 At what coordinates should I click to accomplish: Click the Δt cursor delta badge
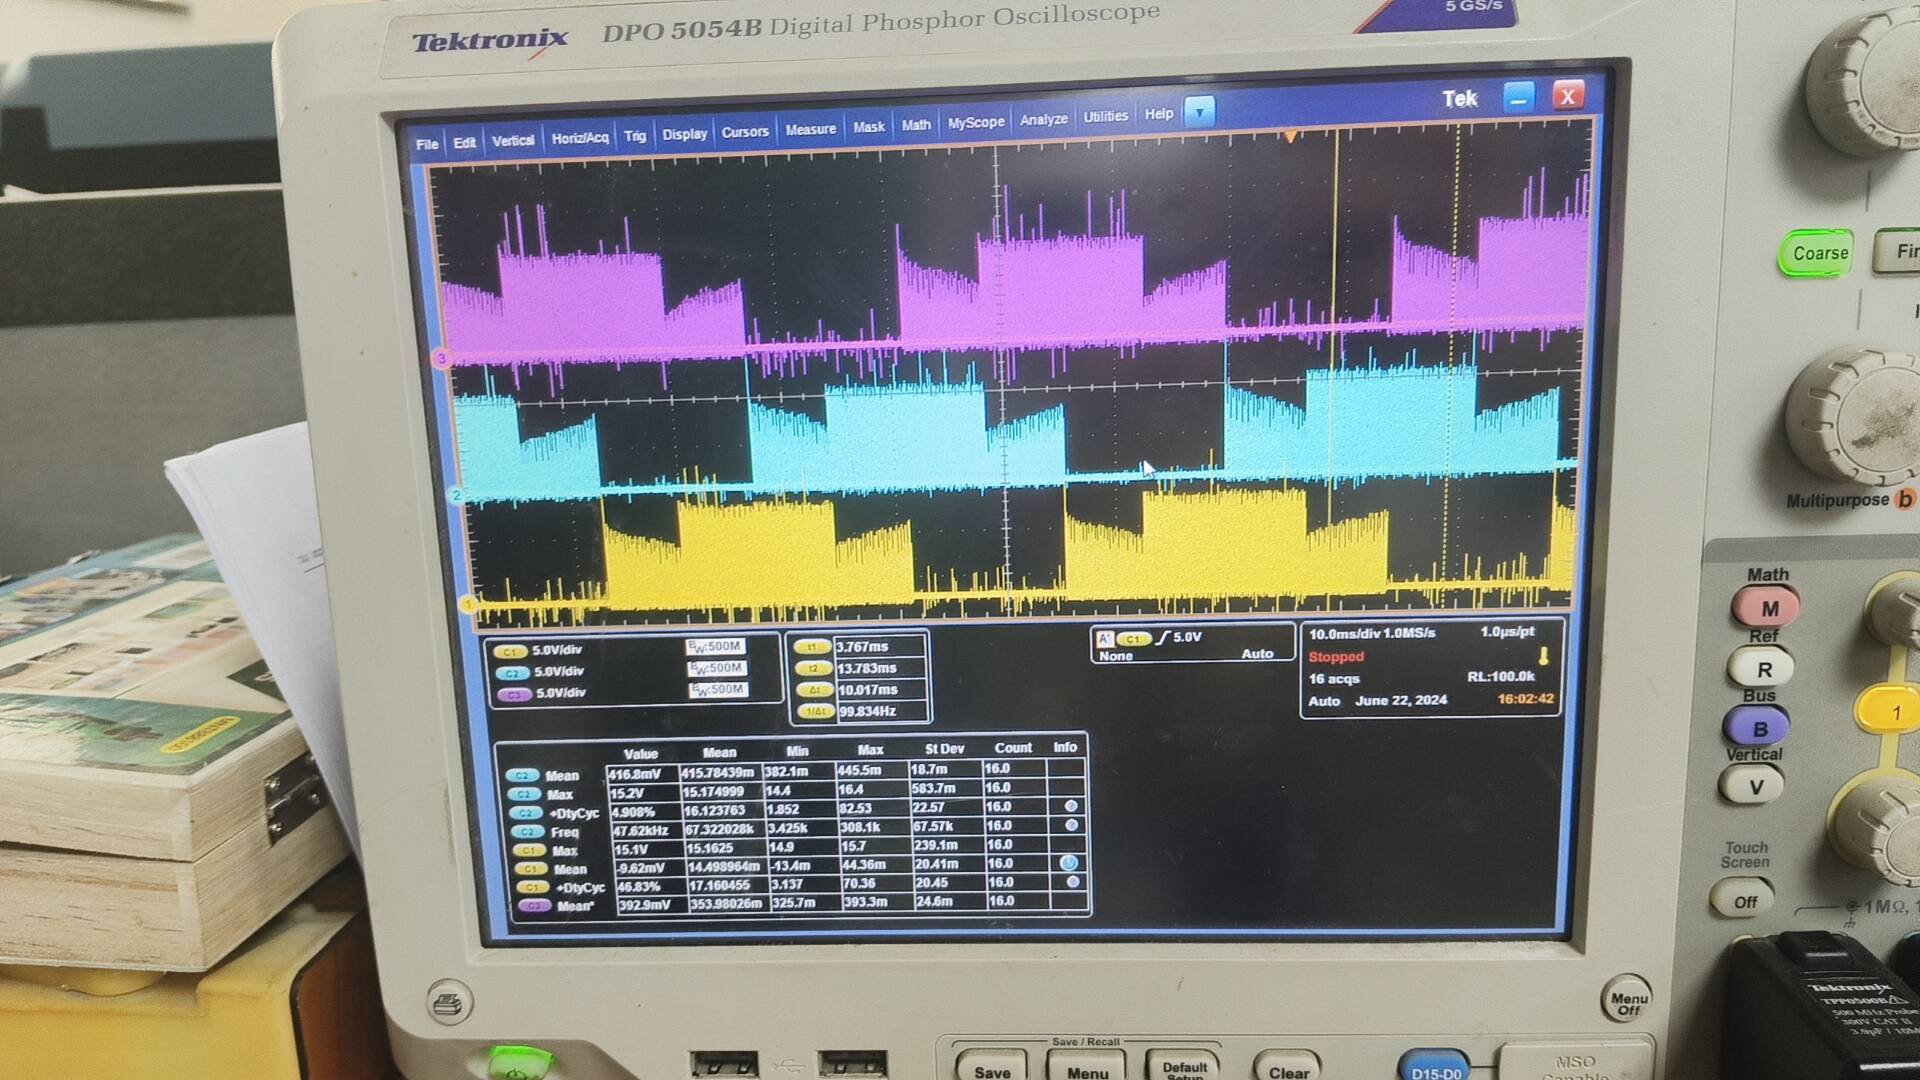click(x=814, y=690)
